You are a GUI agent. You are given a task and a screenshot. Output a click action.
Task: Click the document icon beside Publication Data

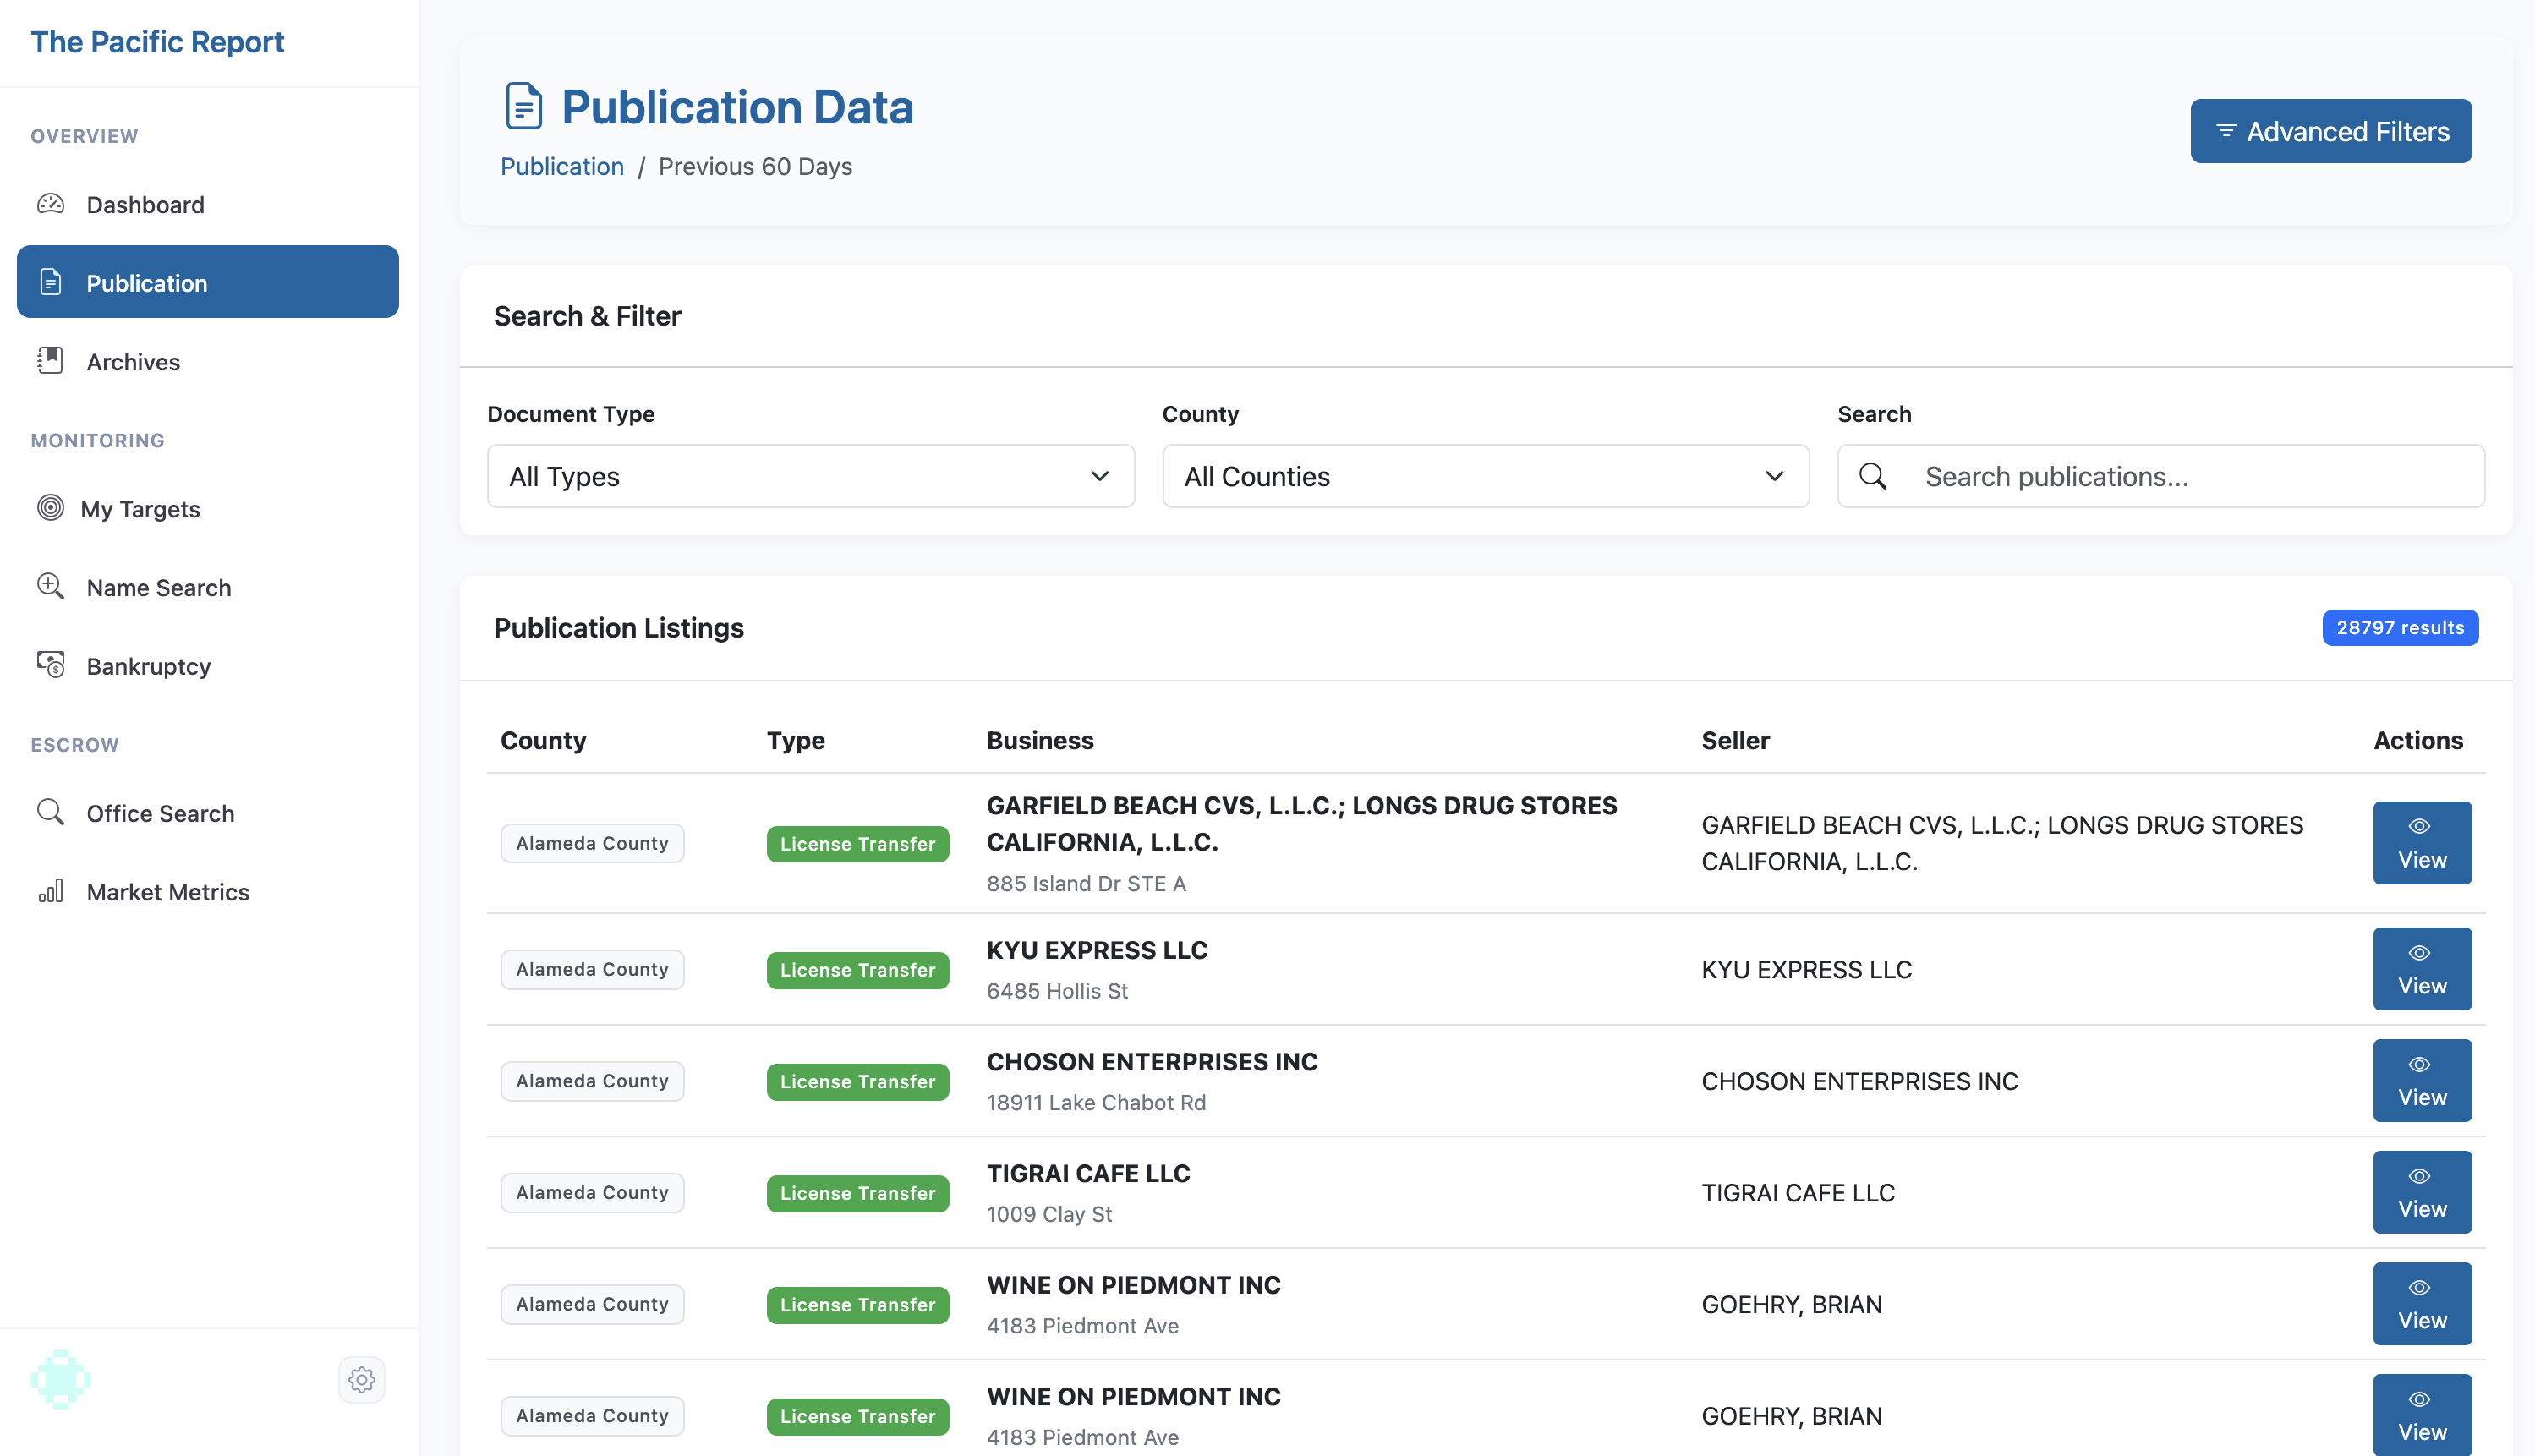(524, 106)
